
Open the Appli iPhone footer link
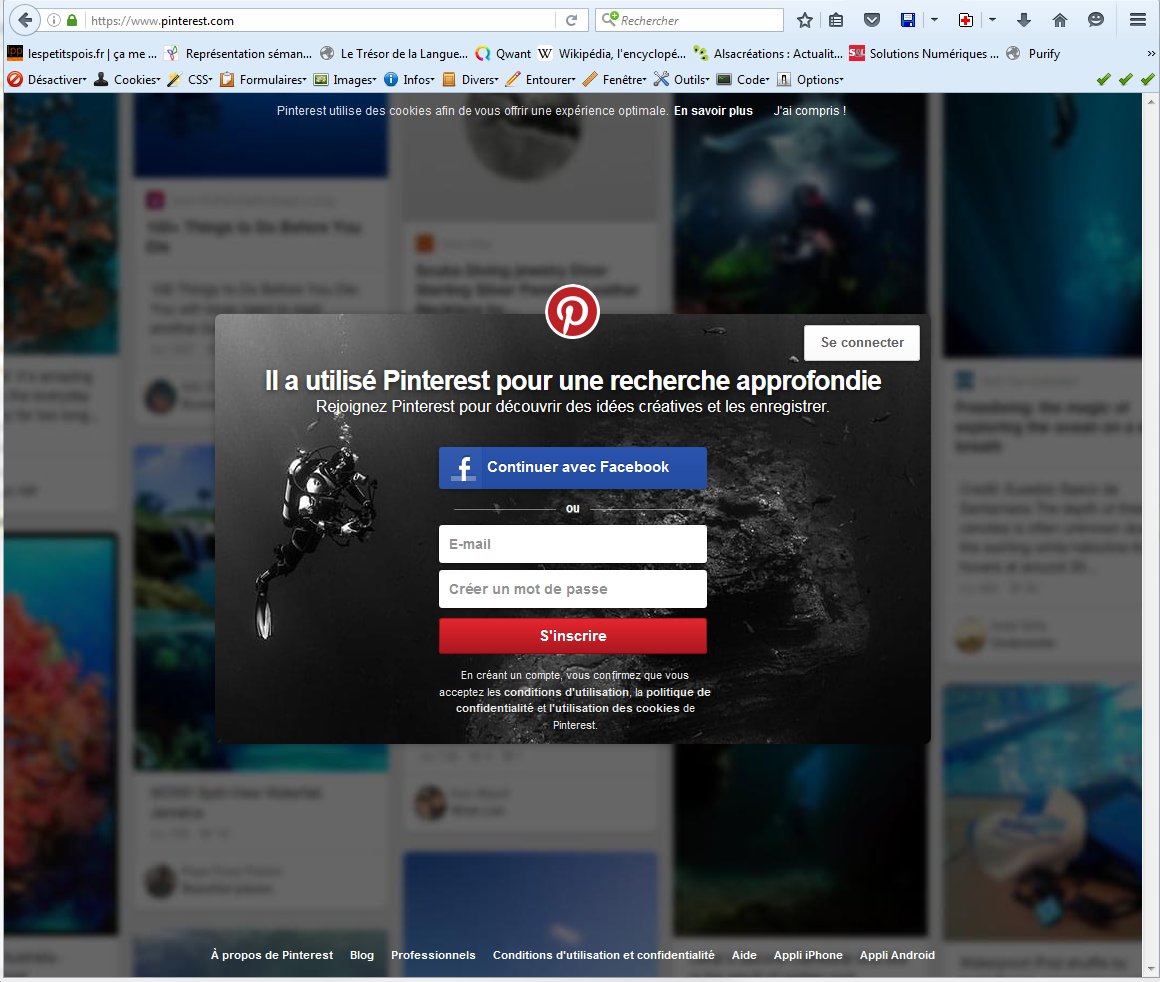808,955
